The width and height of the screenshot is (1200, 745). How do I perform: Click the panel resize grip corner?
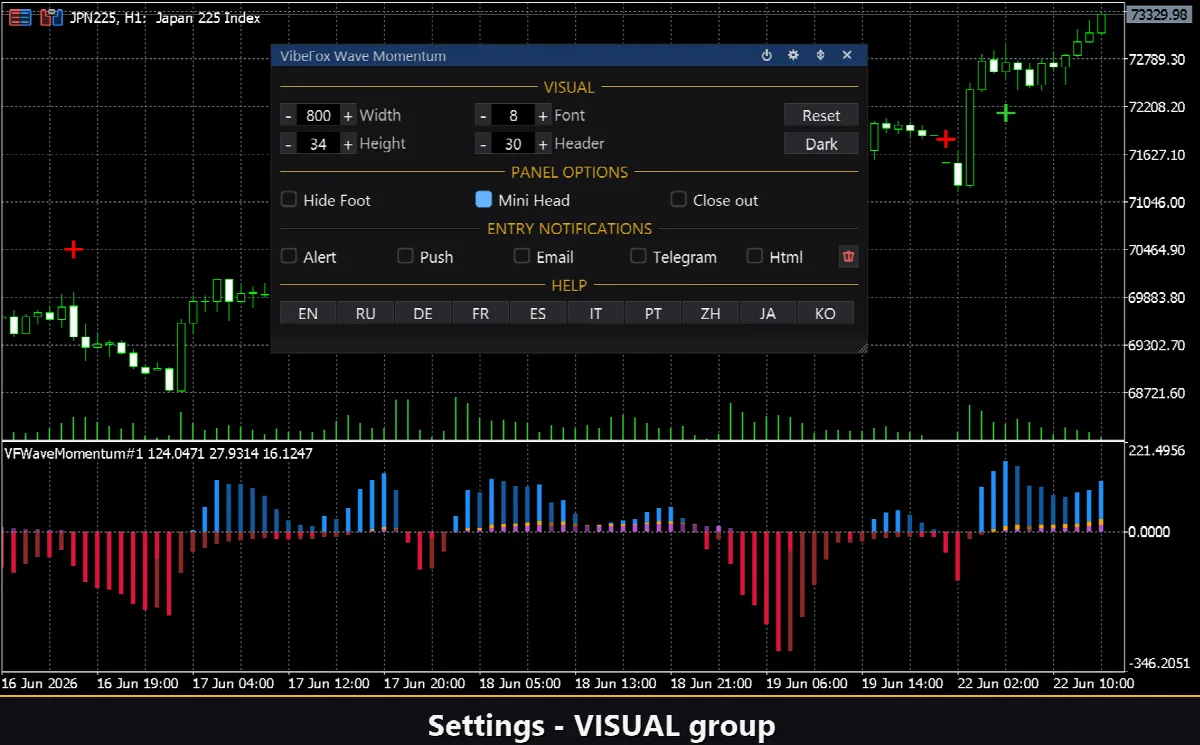point(862,347)
